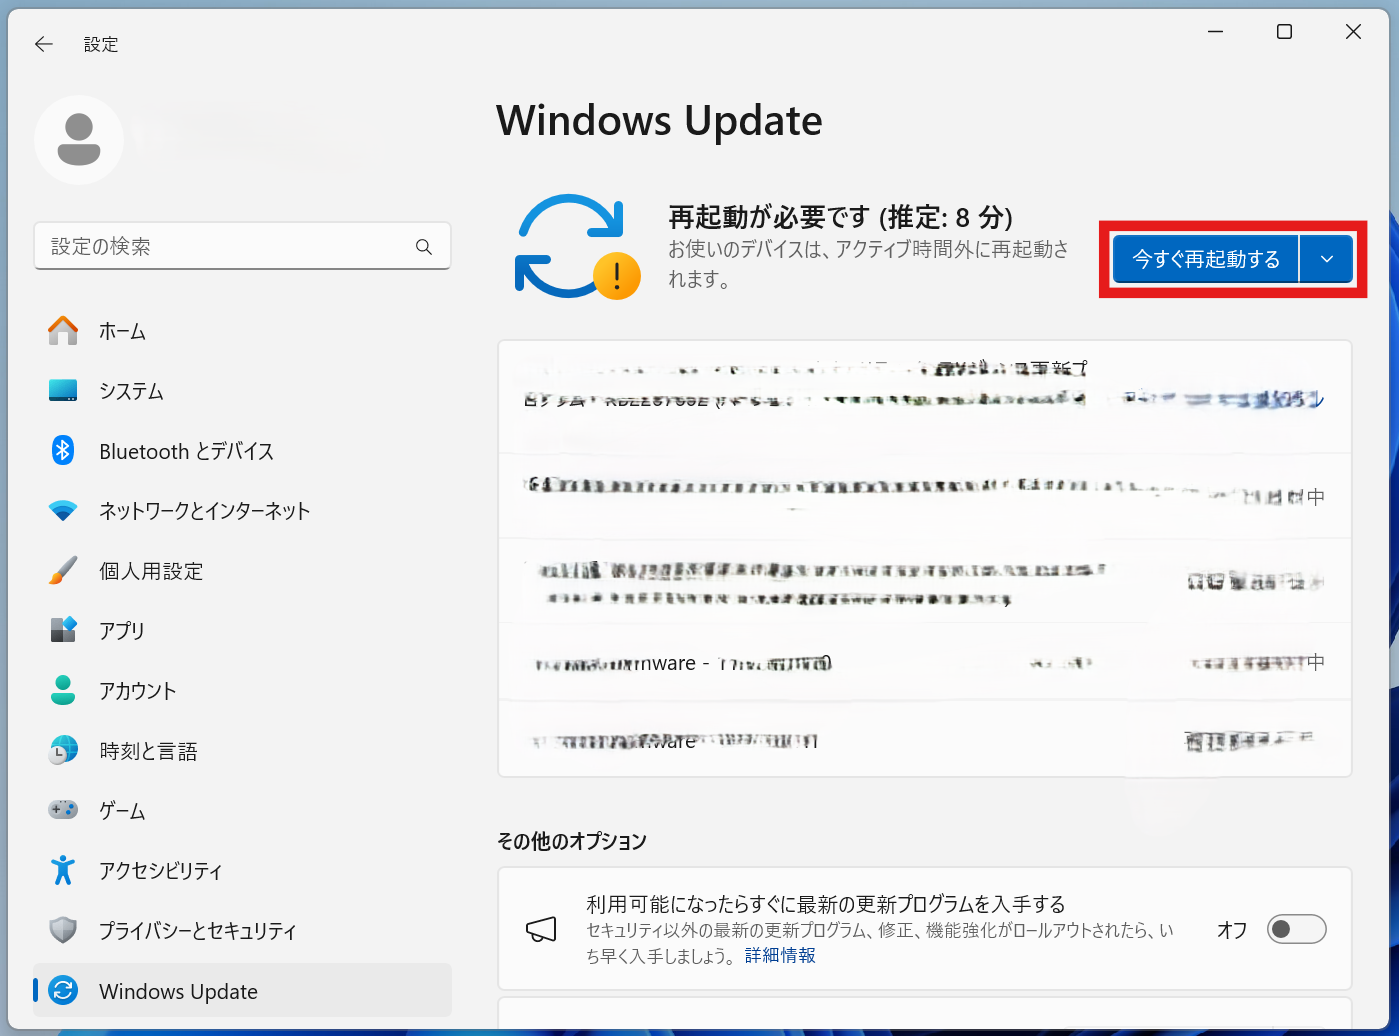This screenshot has height=1036, width=1399.
Task: Click the その他のオプション section heading
Action: [572, 841]
